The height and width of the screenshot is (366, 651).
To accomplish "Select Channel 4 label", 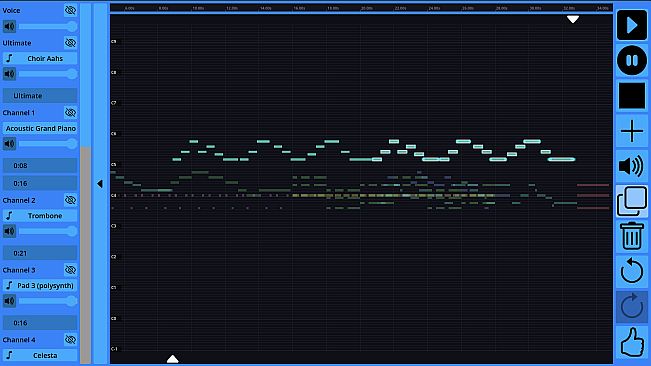I will tap(19, 339).
